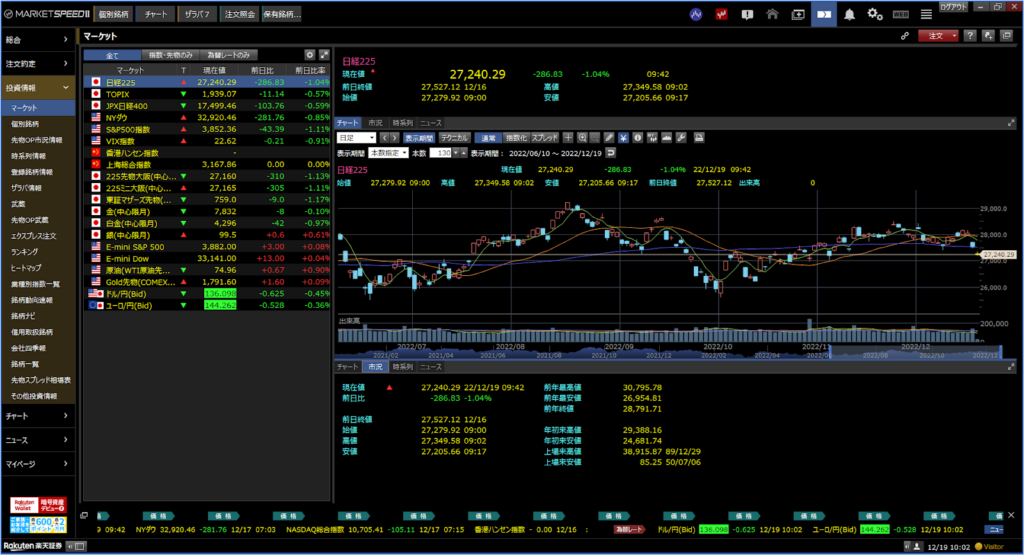Click the zoom-in magnifier on chart toolbar
The height and width of the screenshot is (555, 1024).
582,138
